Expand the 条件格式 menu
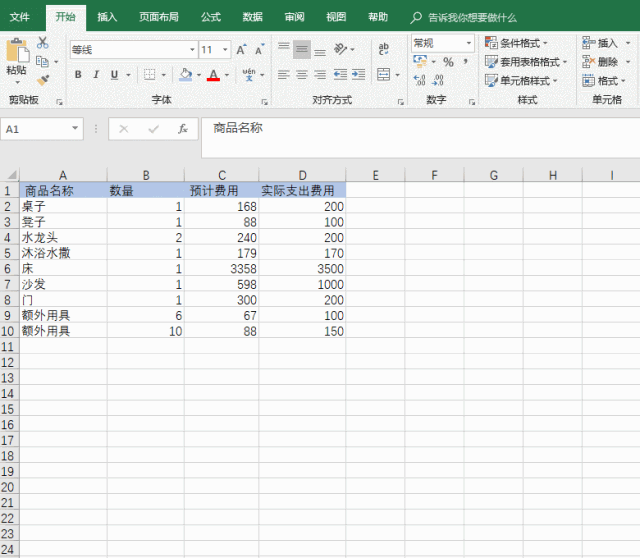The height and width of the screenshot is (558, 640). tap(516, 43)
